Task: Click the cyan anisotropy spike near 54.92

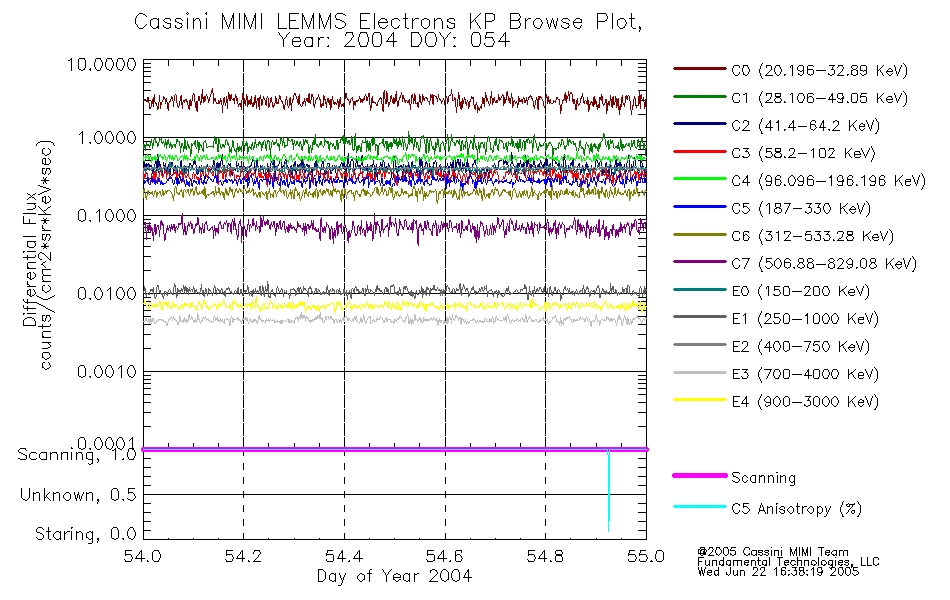Action: (608, 491)
